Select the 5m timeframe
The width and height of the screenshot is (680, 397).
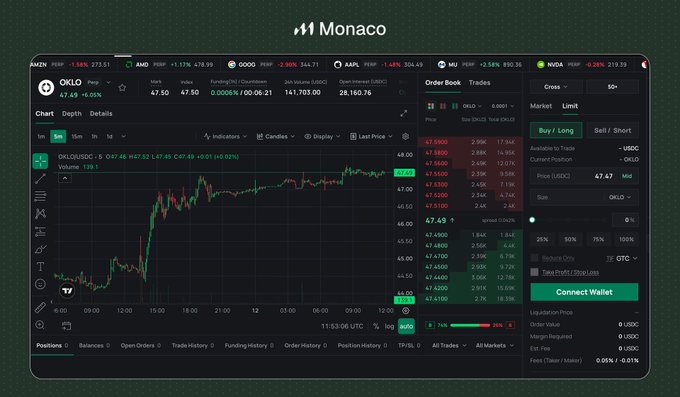58,137
